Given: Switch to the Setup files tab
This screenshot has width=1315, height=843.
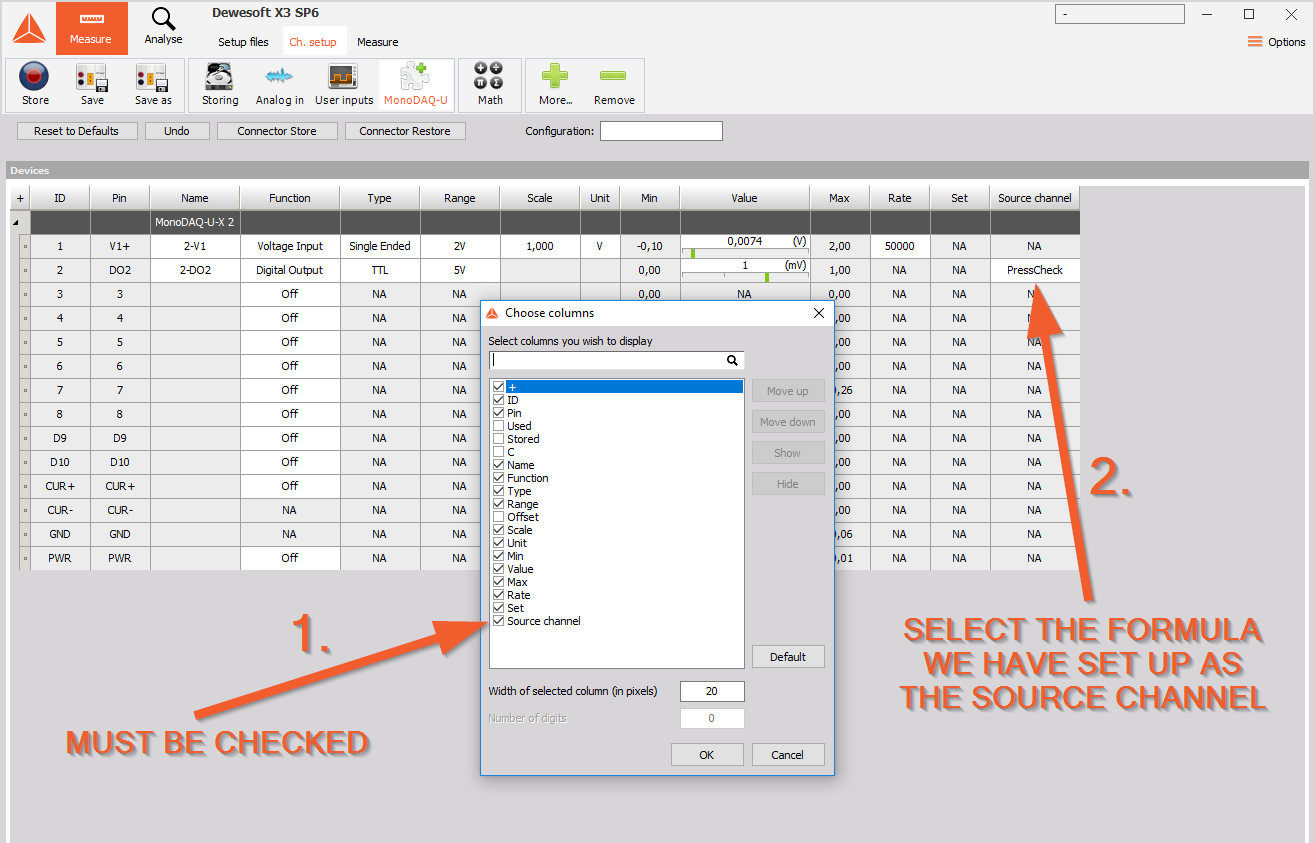Looking at the screenshot, I should click(x=243, y=42).
